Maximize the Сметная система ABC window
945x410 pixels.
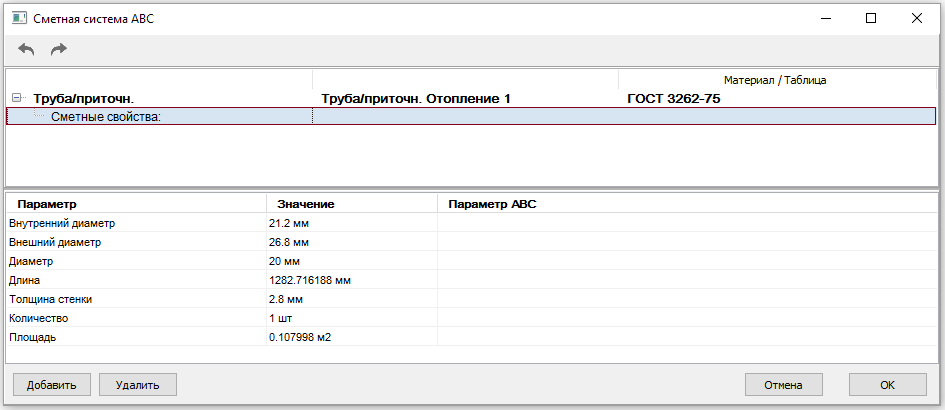coord(871,18)
